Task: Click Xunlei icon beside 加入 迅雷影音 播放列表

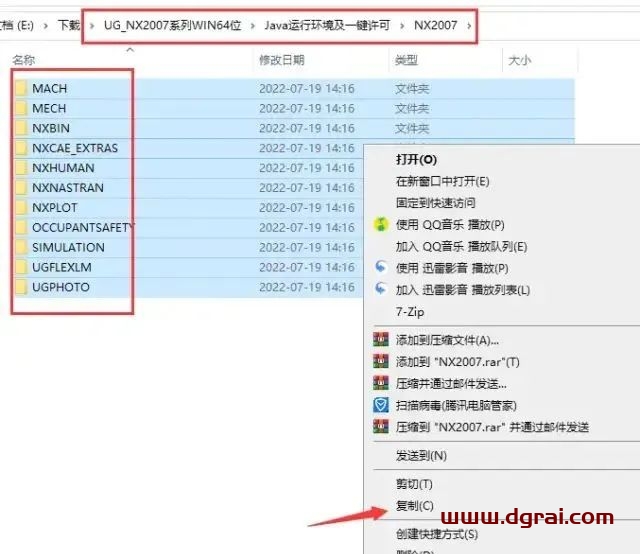Action: [x=381, y=289]
